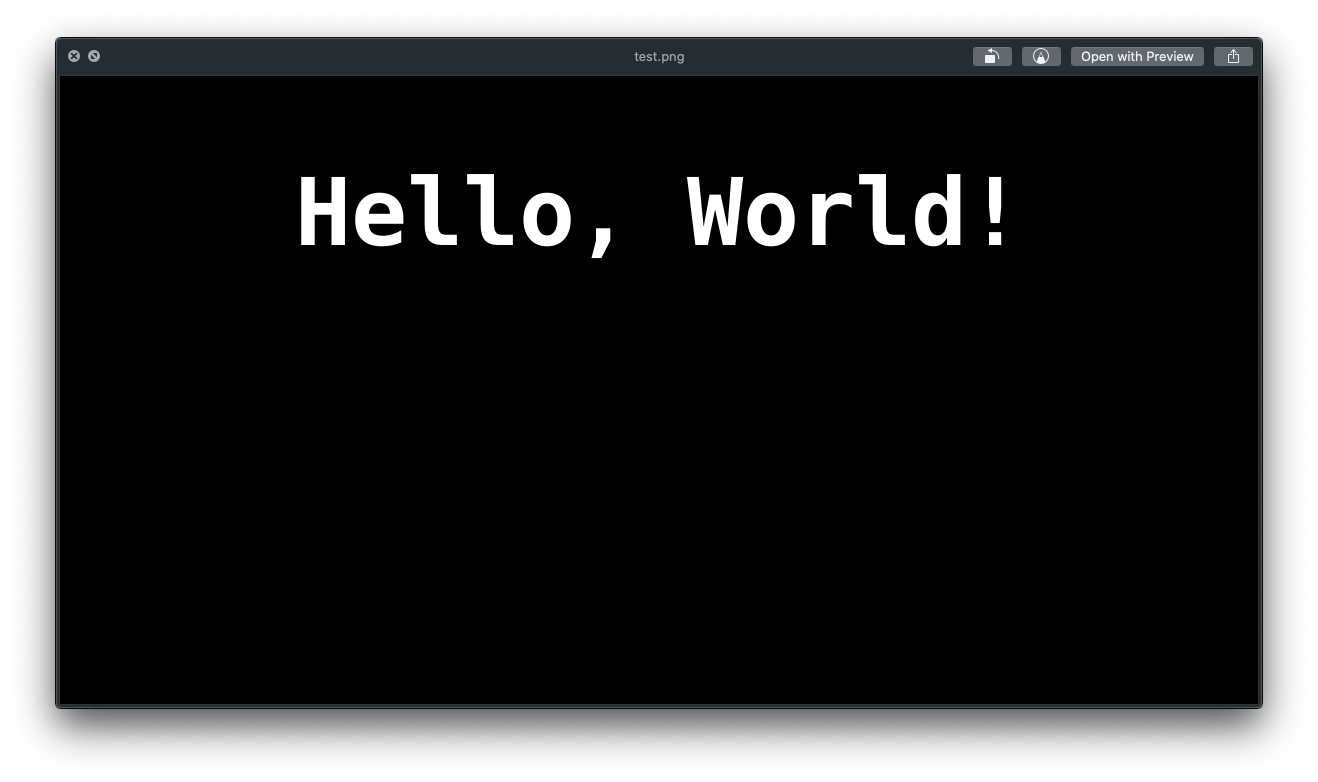The height and width of the screenshot is (782, 1318).
Task: Click the word World in the image
Action: pos(826,213)
